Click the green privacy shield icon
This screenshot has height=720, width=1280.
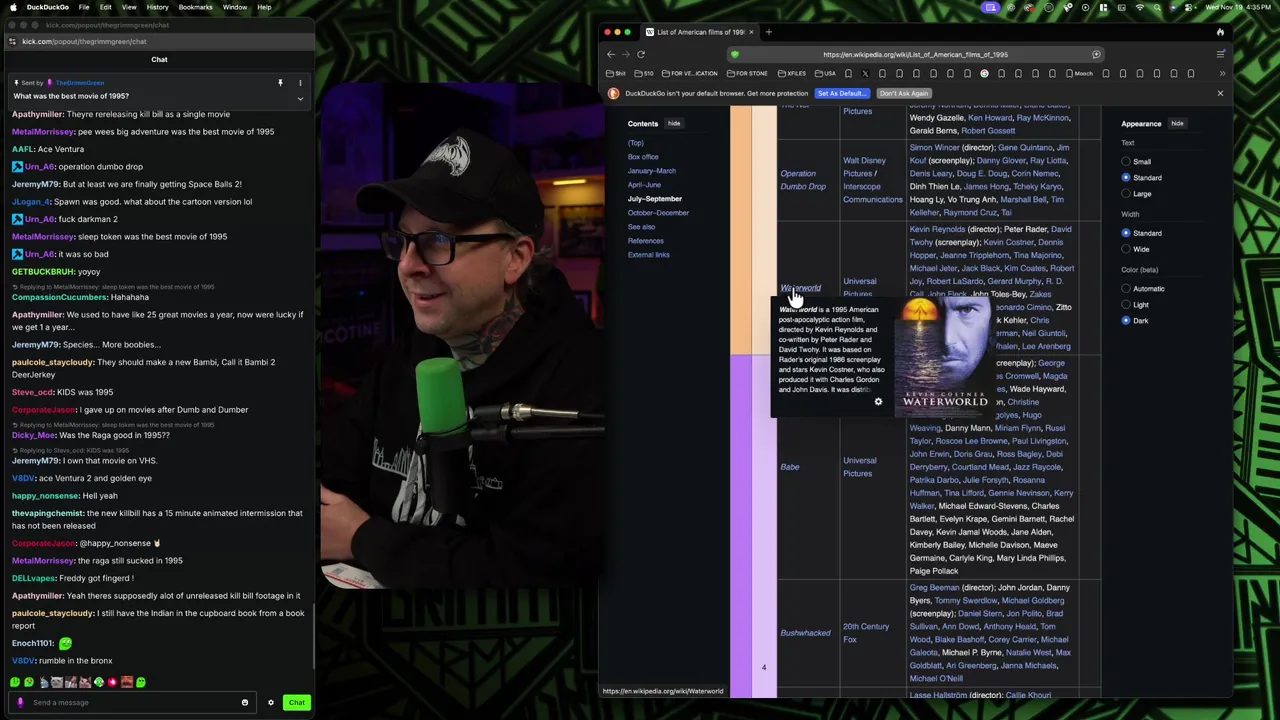click(x=735, y=54)
